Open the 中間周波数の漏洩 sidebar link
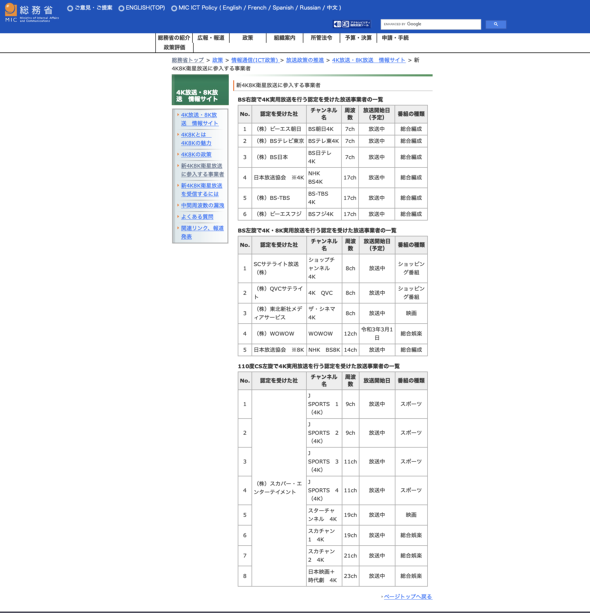Viewport: 590px width, 613px height. [x=203, y=205]
